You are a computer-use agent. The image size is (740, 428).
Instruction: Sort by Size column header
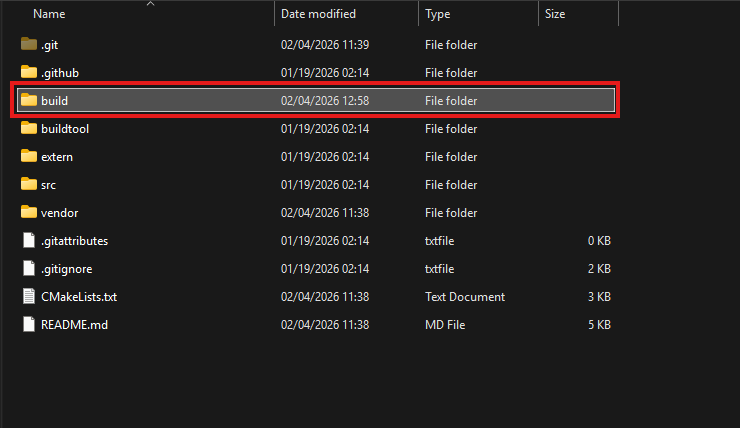[x=555, y=15]
